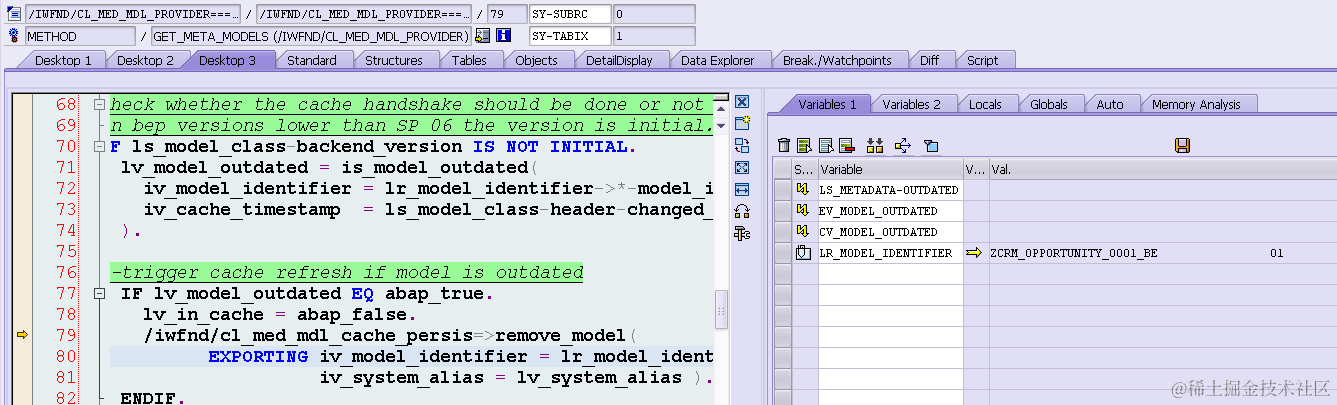Image resolution: width=1337 pixels, height=405 pixels.
Task: Set a breakpoint at line 77 margin
Action: coord(21,293)
